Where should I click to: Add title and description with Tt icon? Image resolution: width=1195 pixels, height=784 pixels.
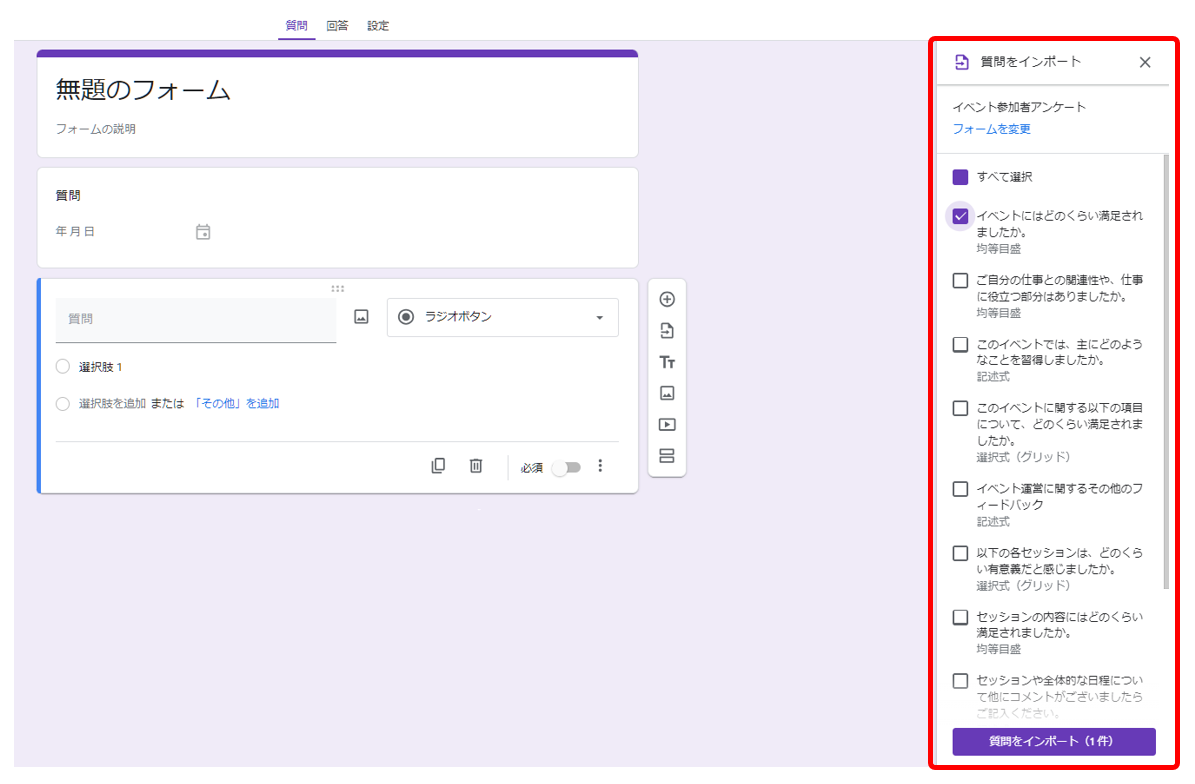667,362
